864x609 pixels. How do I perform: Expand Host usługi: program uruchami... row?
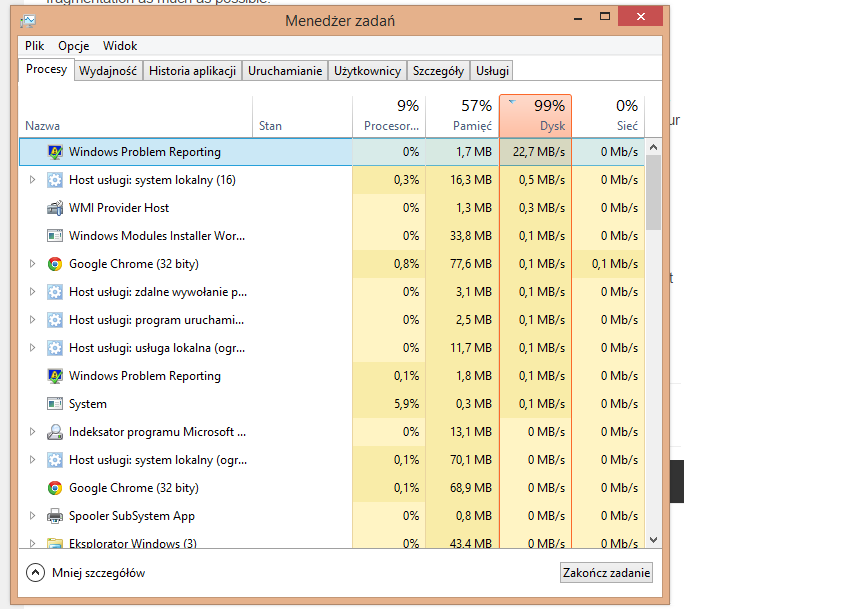point(33,320)
